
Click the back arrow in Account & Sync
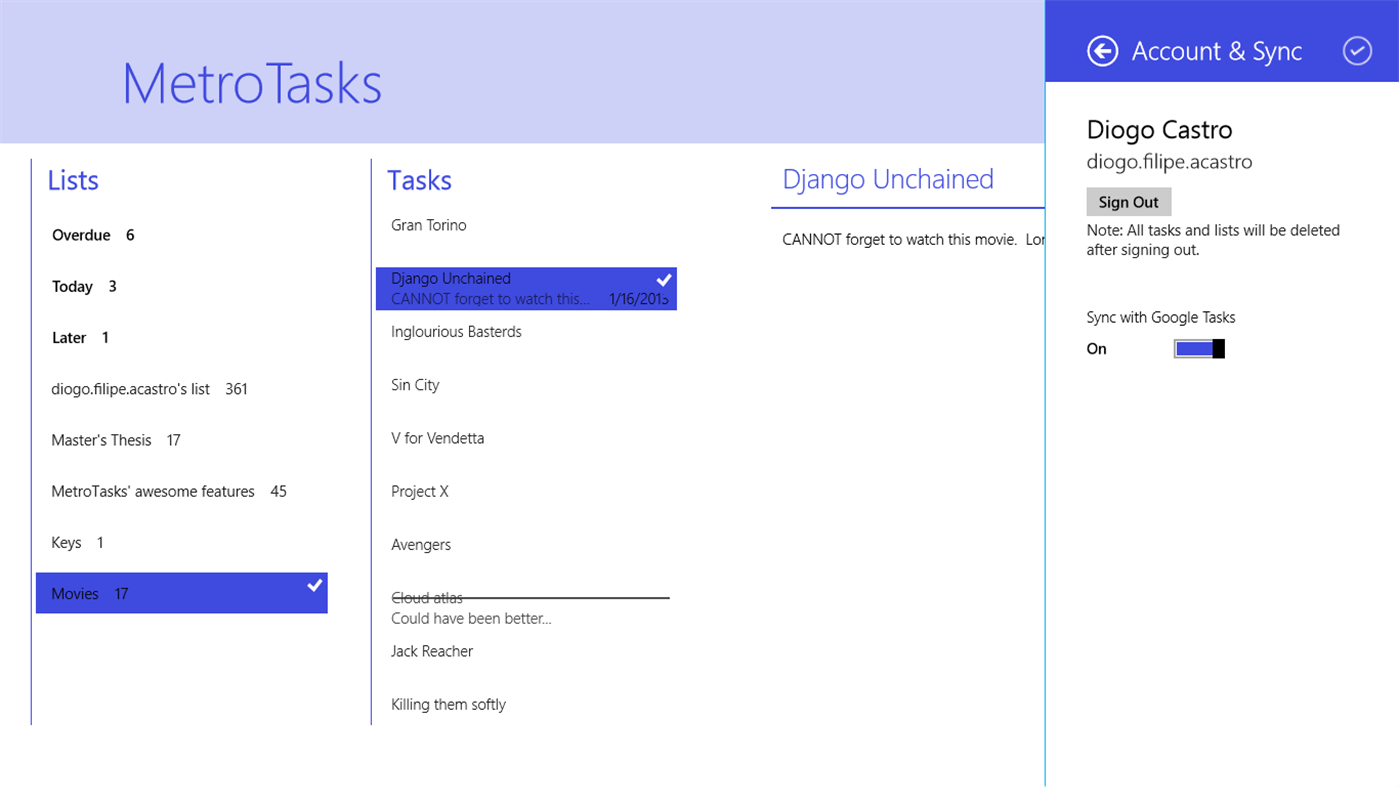(1101, 50)
